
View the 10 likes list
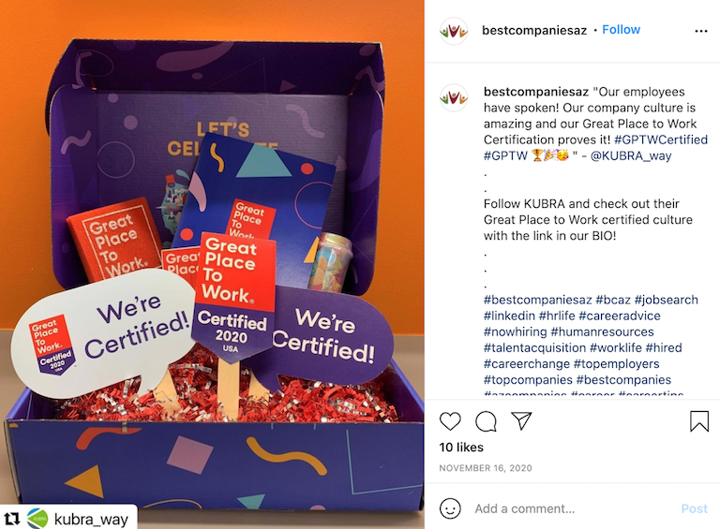point(461,447)
